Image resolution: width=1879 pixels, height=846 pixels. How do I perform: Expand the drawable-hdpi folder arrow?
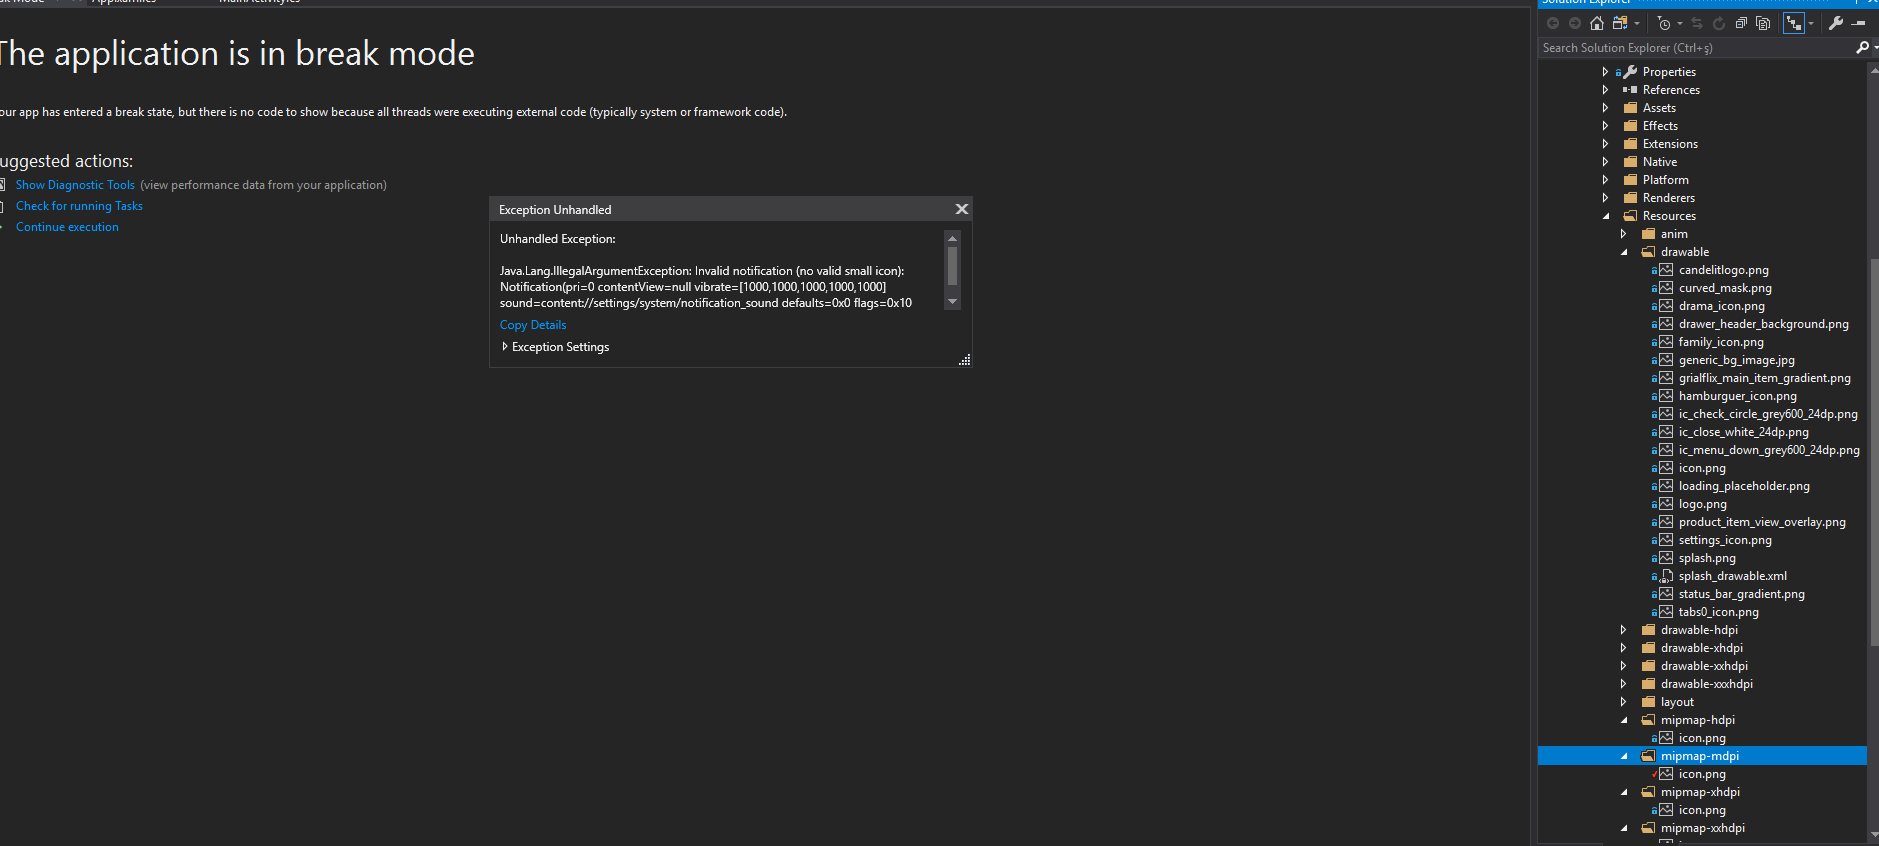[x=1624, y=630]
